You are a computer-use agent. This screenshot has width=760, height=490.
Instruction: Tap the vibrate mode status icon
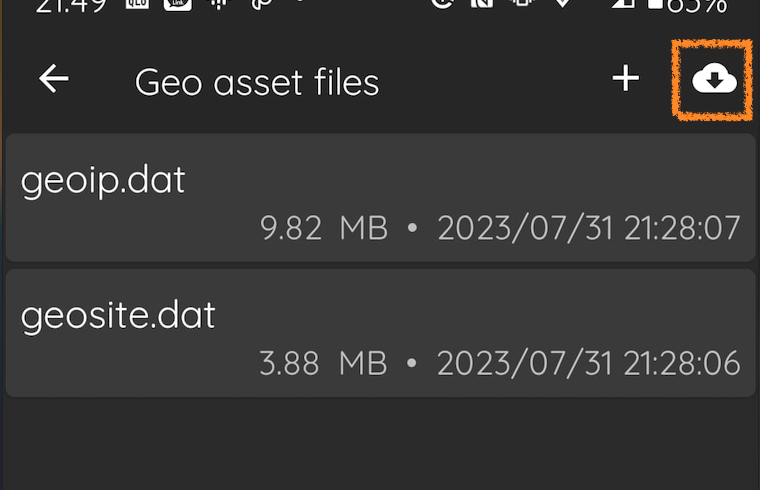click(x=522, y=4)
